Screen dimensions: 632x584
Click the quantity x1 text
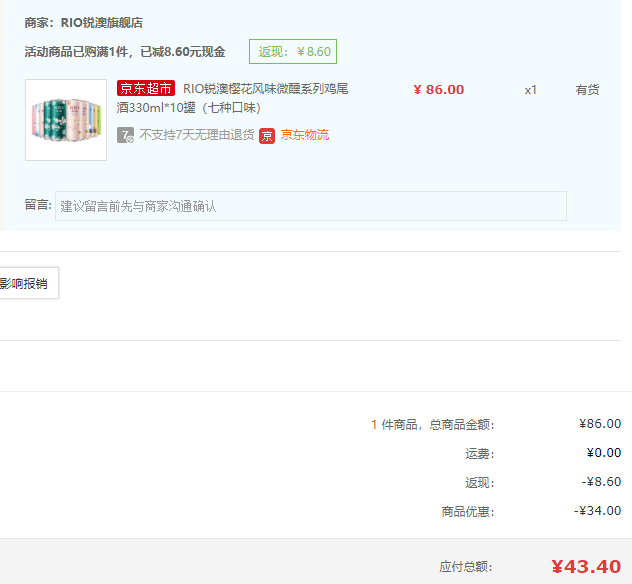coord(530,90)
